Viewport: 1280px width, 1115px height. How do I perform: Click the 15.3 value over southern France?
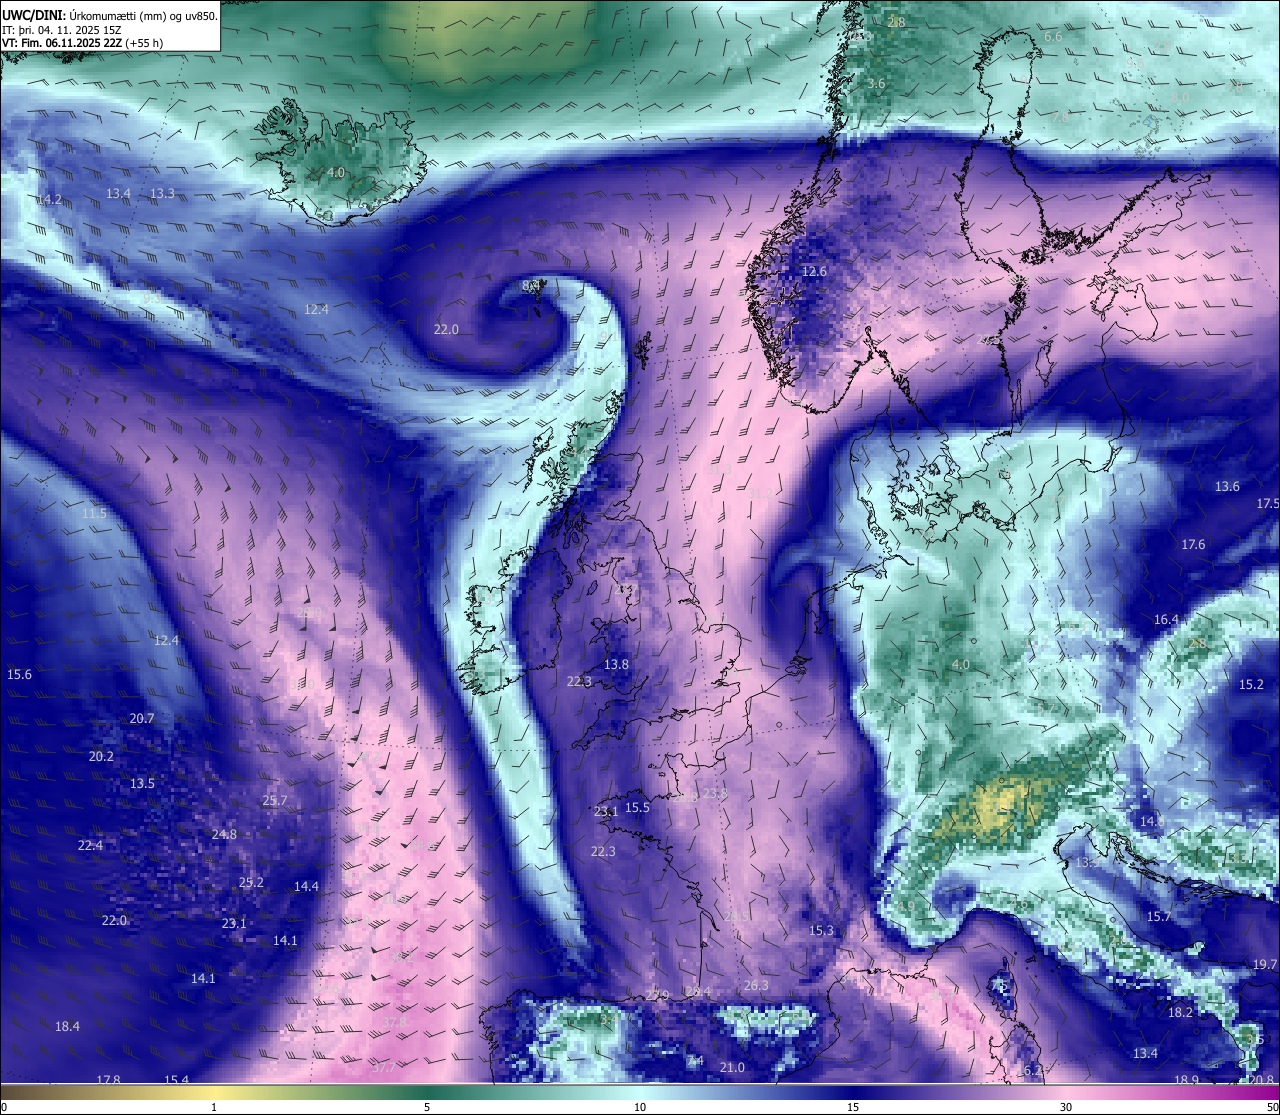(821, 931)
